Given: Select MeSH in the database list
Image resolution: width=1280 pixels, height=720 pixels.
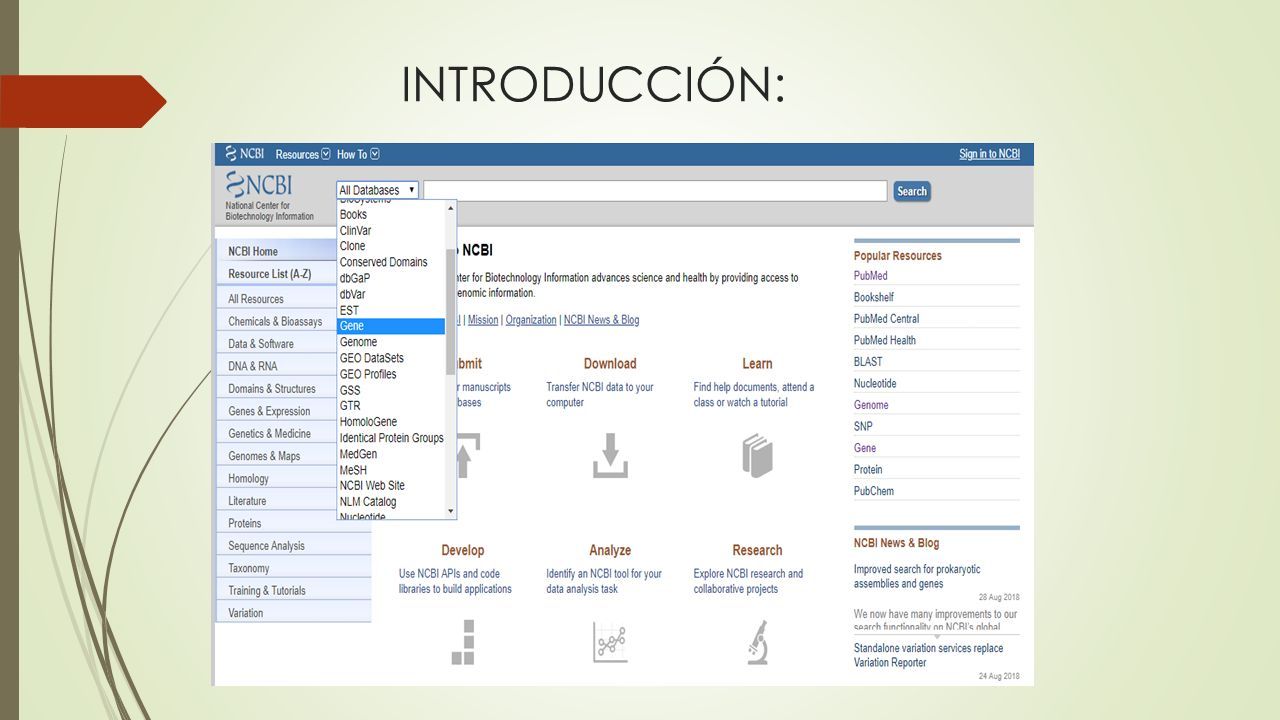Looking at the screenshot, I should (391, 470).
